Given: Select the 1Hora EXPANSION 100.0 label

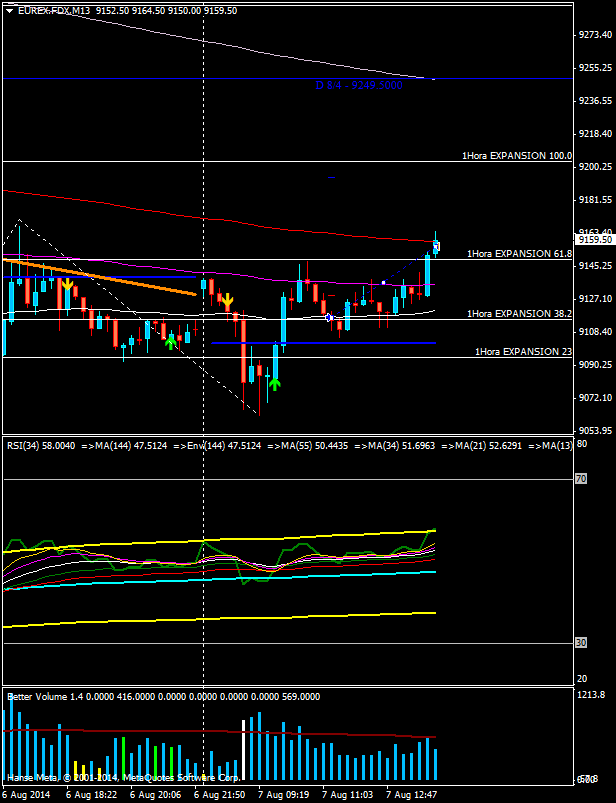Looking at the screenshot, I should point(516,156).
